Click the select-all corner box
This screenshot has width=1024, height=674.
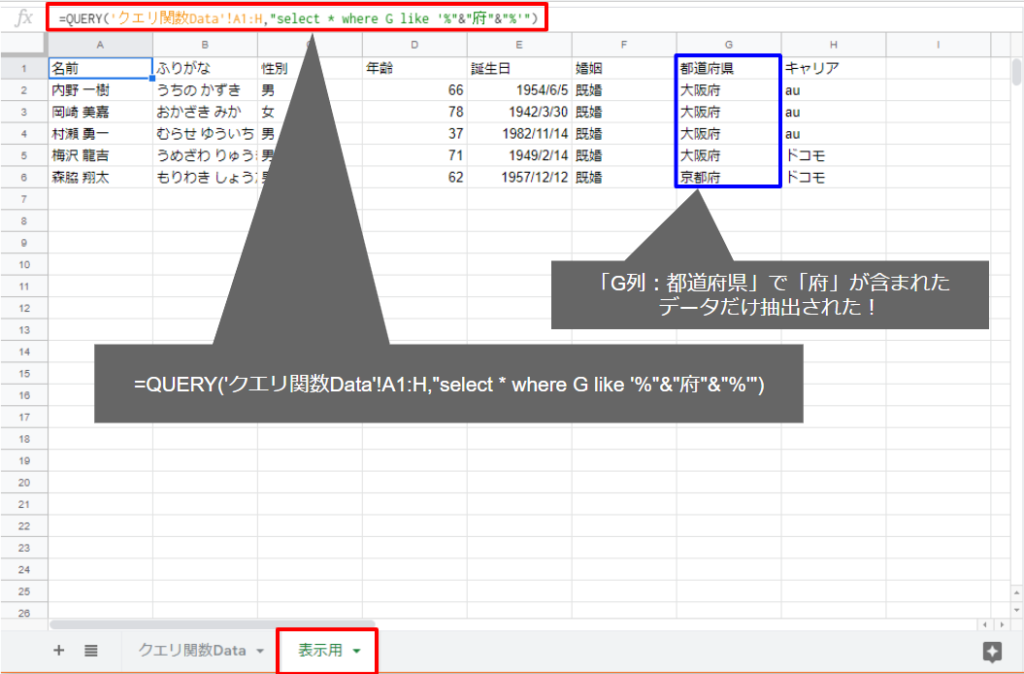click(24, 44)
